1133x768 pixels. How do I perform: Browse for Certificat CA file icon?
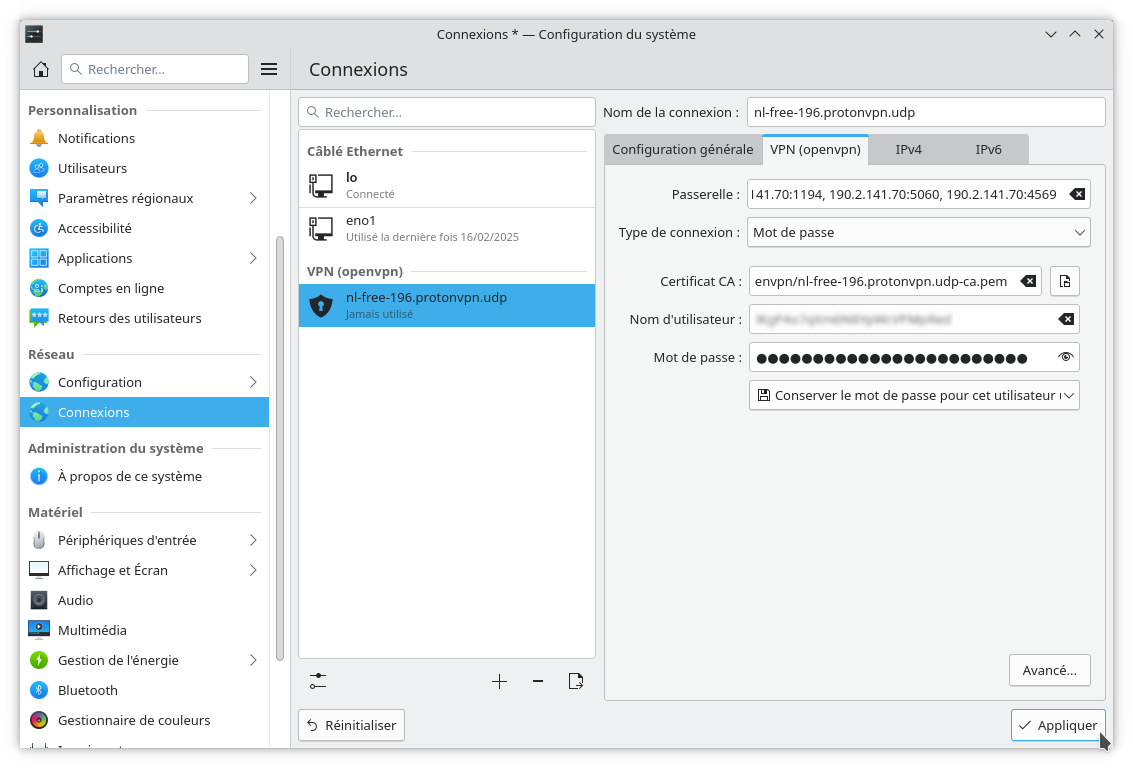1065,282
